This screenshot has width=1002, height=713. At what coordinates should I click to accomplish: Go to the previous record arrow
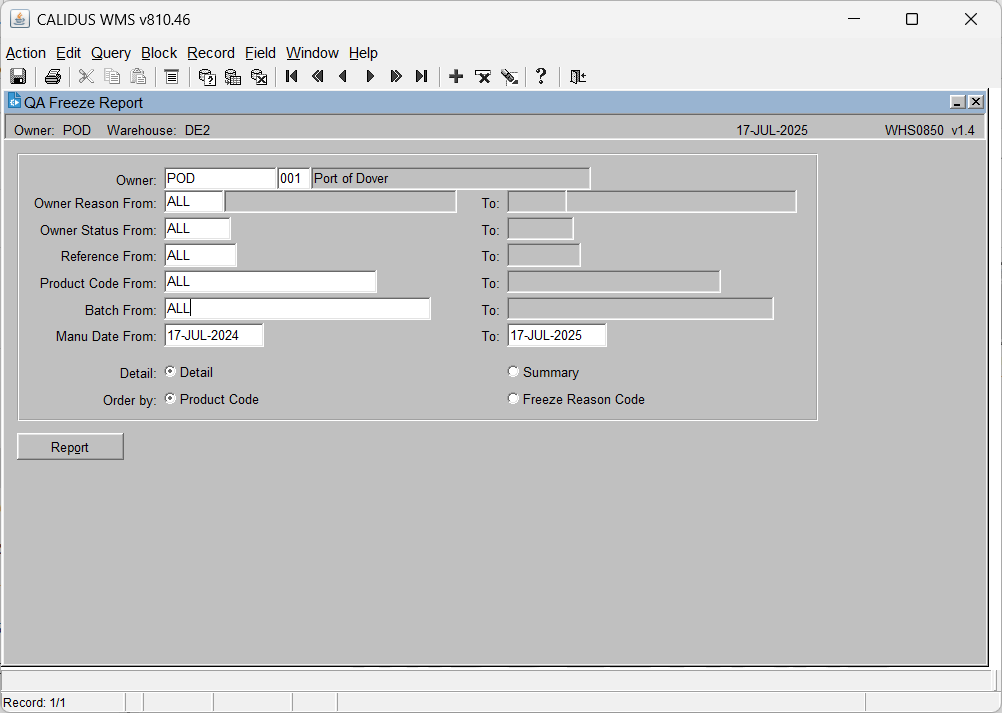coord(343,77)
